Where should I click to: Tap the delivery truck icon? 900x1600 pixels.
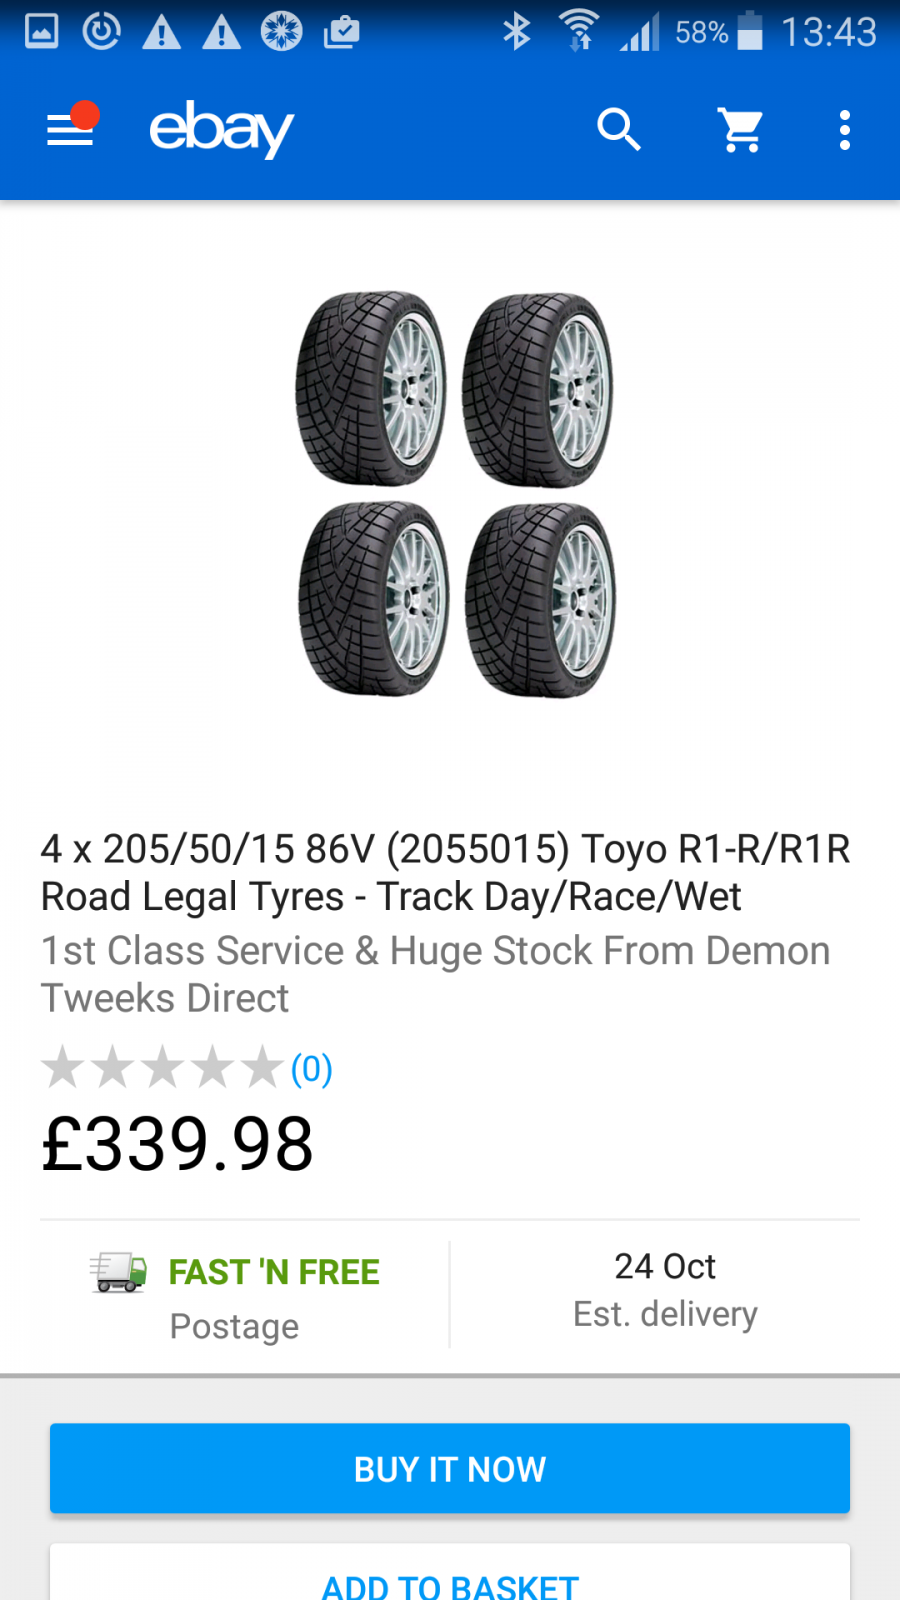118,1272
